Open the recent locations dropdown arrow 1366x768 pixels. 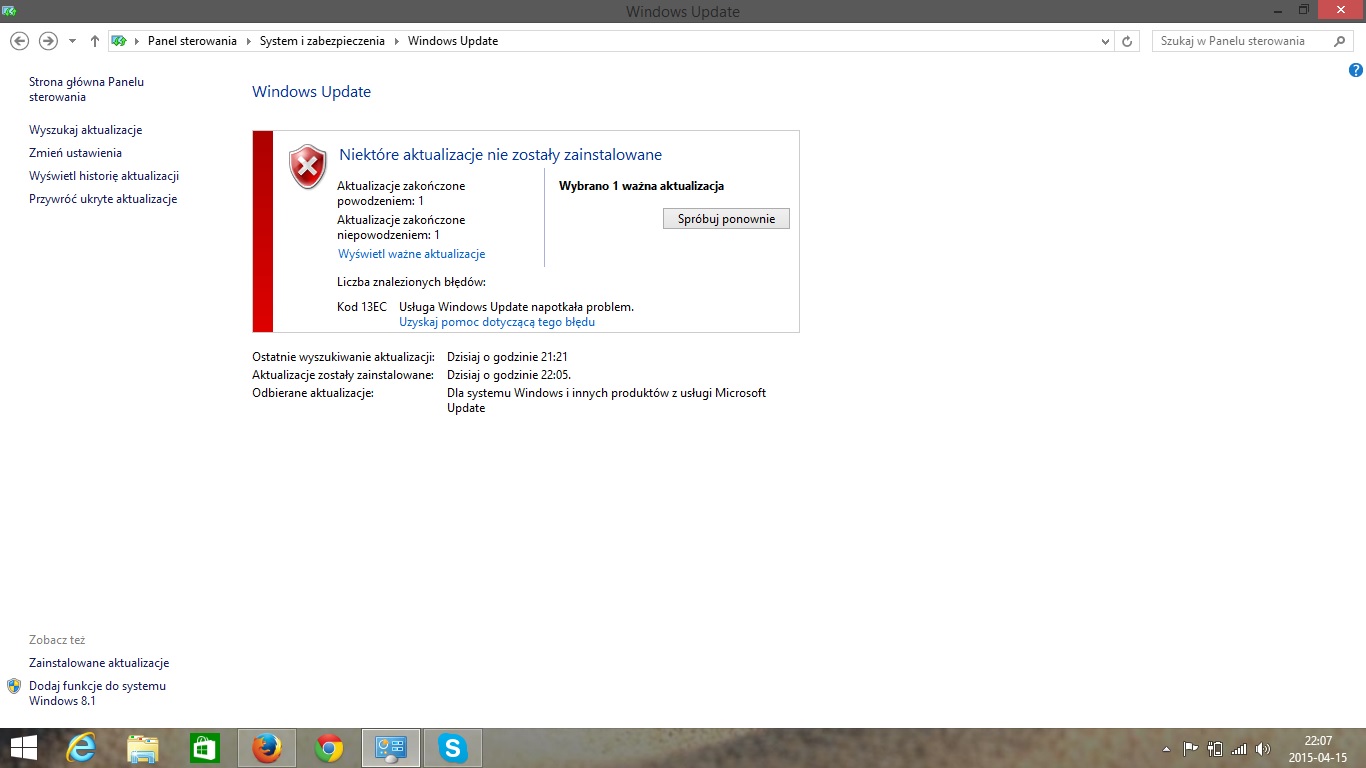(x=72, y=42)
